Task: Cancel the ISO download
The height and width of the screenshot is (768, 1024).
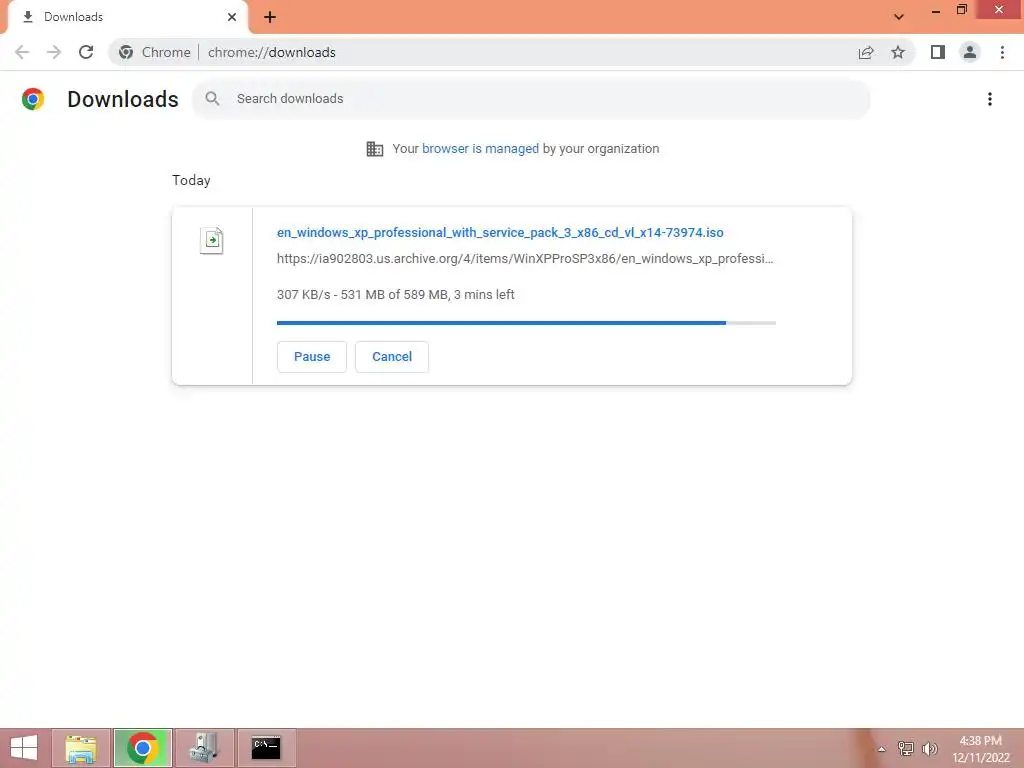Action: (x=392, y=357)
